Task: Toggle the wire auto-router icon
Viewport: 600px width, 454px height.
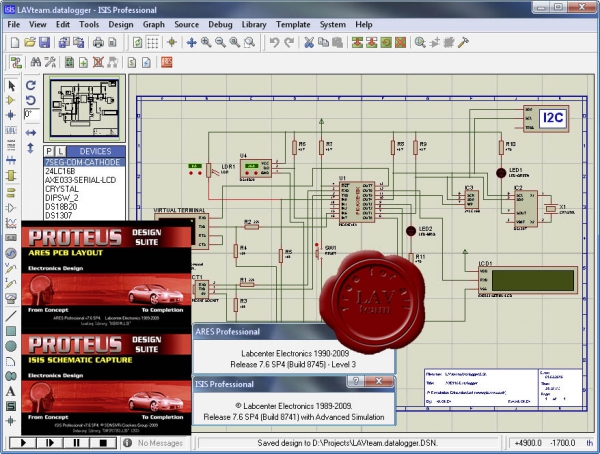Action: pyautogui.click(x=16, y=62)
